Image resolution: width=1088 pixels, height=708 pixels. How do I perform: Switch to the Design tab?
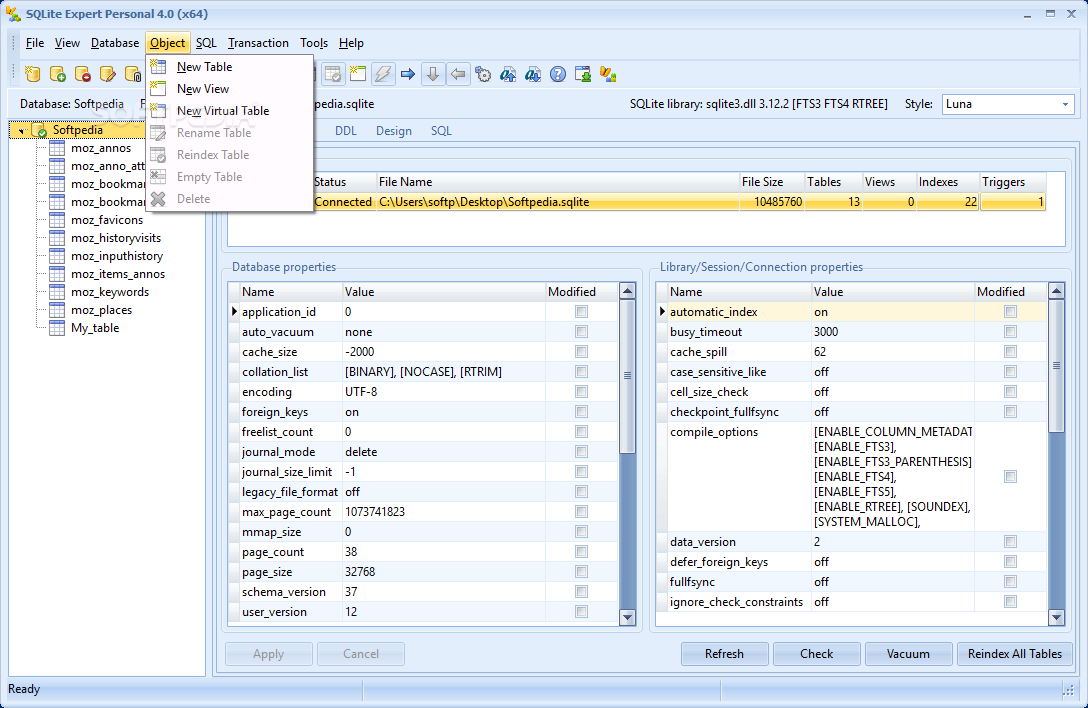click(x=393, y=130)
